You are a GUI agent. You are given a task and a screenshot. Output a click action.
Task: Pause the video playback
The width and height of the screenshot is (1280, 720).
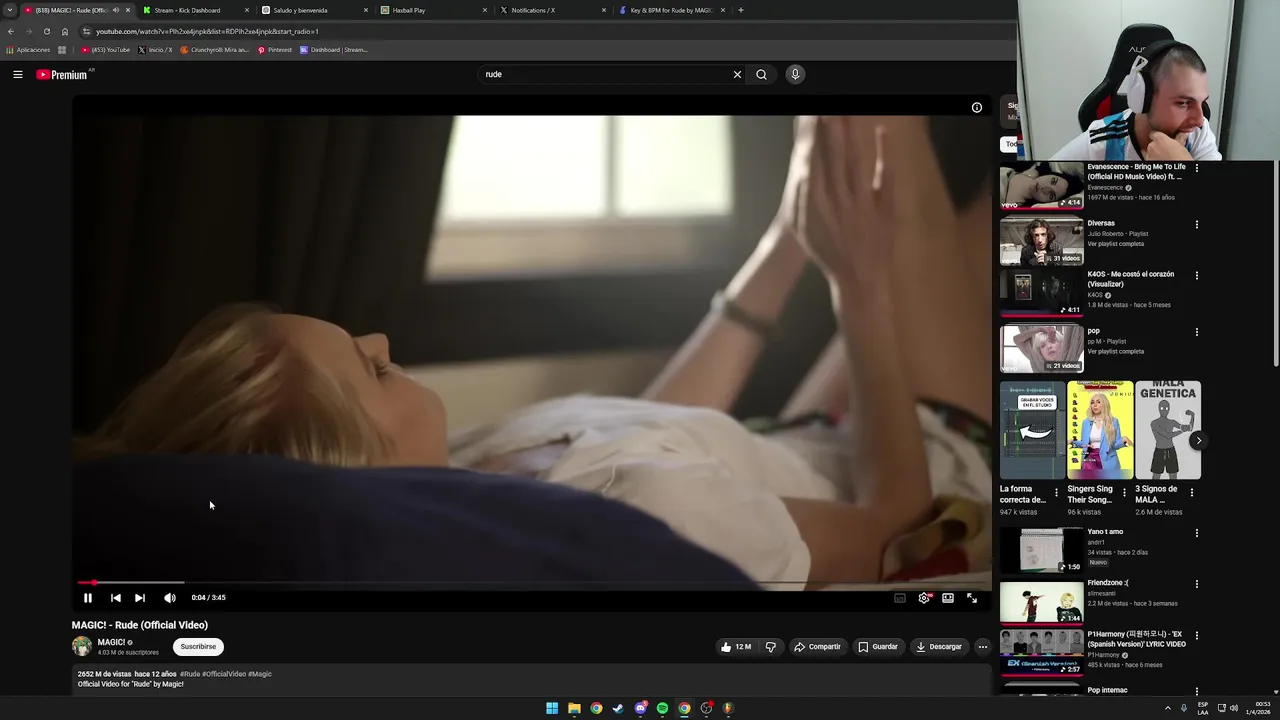coord(88,598)
